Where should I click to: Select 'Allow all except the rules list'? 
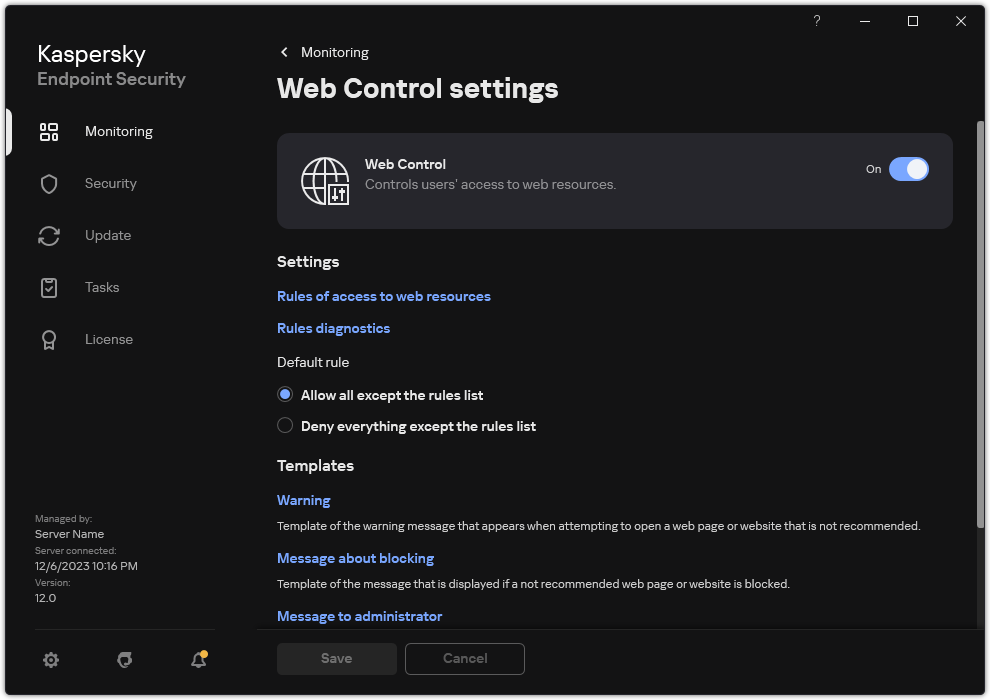point(285,394)
